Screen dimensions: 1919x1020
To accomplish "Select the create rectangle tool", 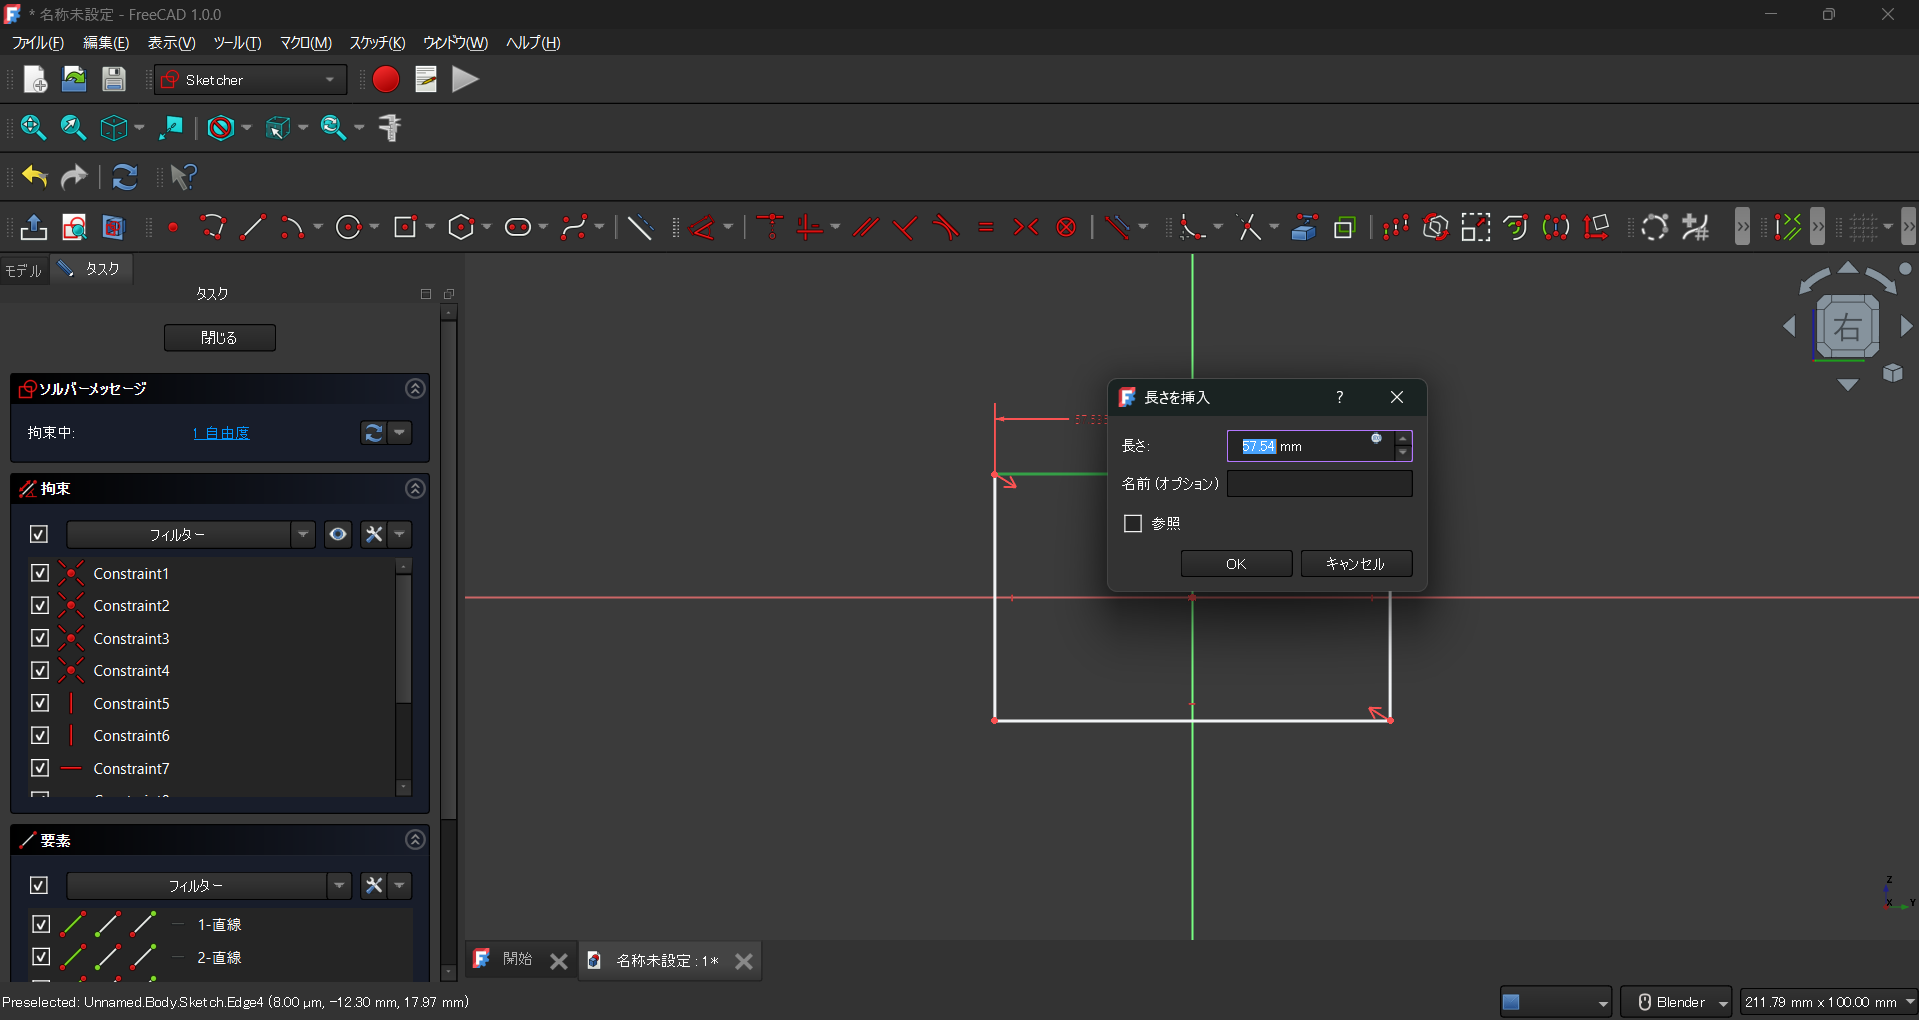I will pyautogui.click(x=405, y=227).
